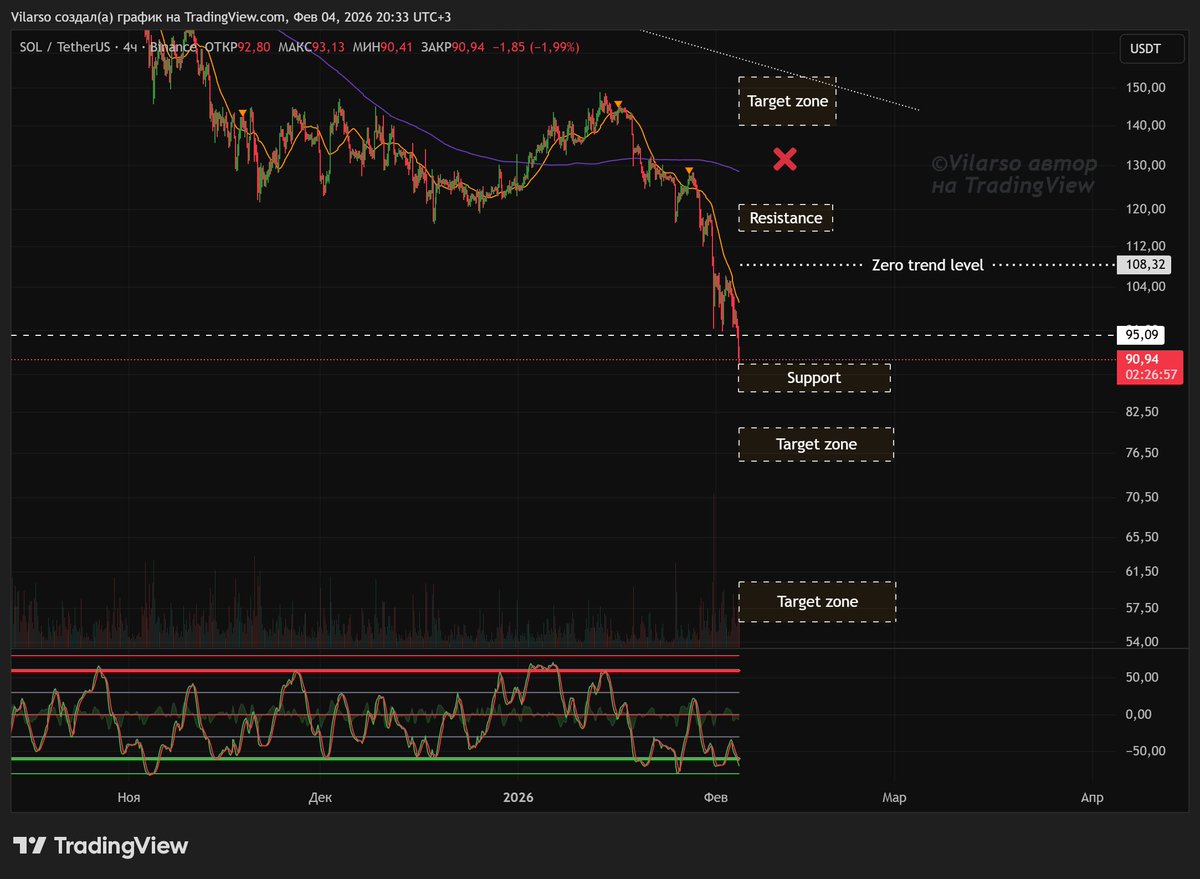Viewport: 1200px width, 879px height.
Task: Click the 95,09 price axis label
Action: (x=1141, y=334)
